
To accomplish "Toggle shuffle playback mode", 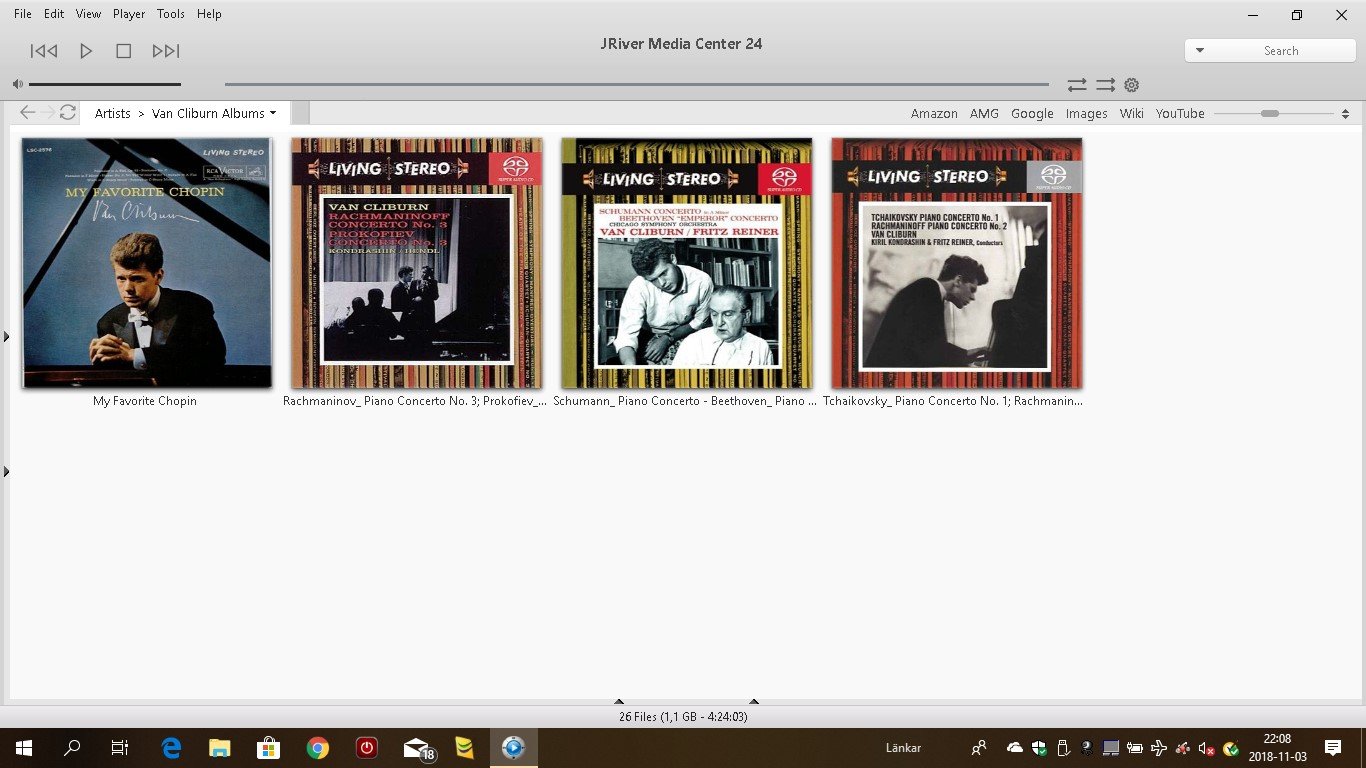I will click(x=1105, y=85).
